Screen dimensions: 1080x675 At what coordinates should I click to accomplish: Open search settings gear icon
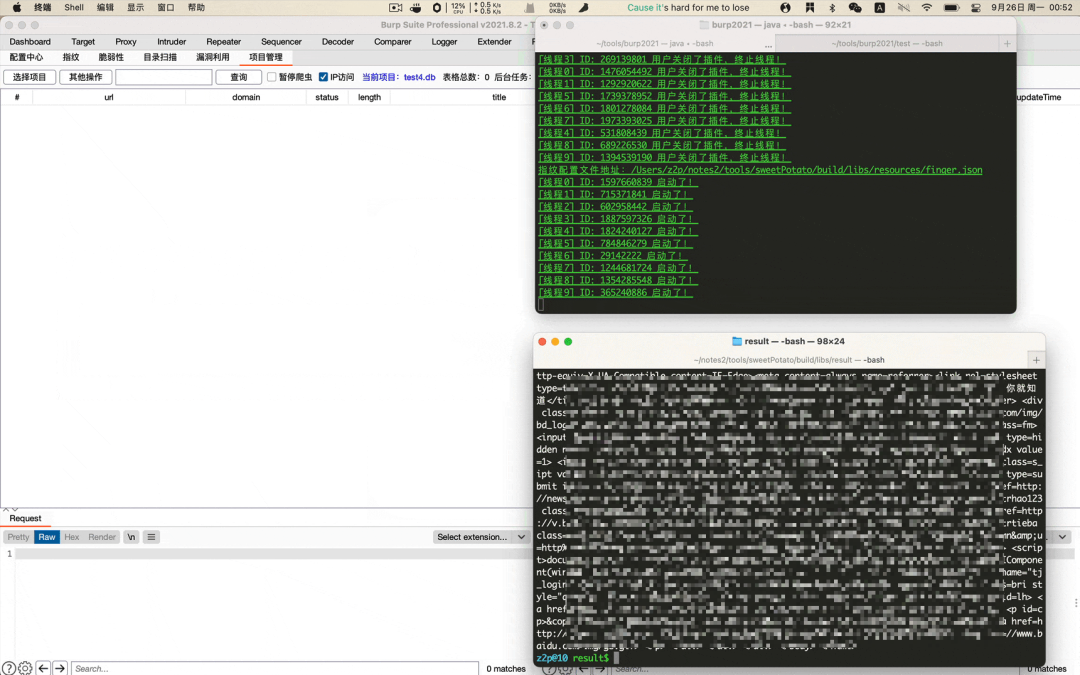click(25, 668)
